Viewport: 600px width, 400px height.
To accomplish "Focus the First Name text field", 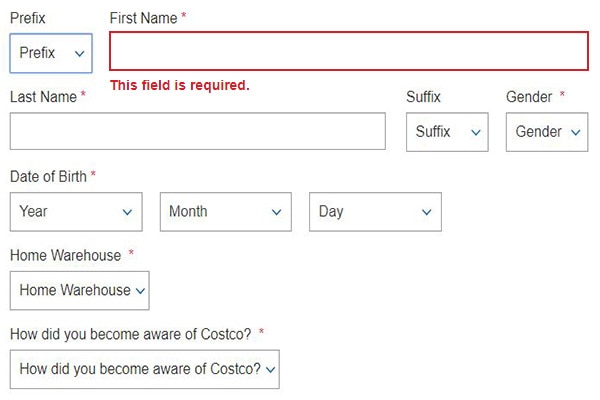I will (348, 52).
